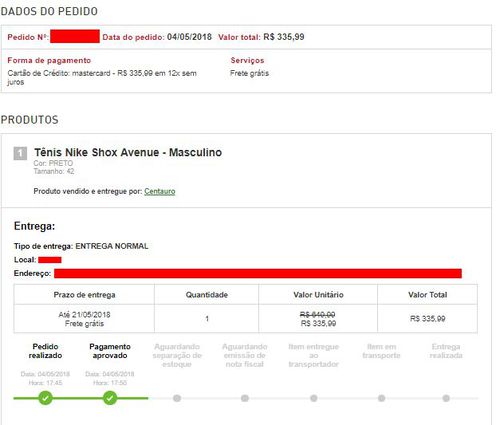Click the DADOS DO PEDIDO heading
Screen dimensions: 500x425
(x=49, y=11)
